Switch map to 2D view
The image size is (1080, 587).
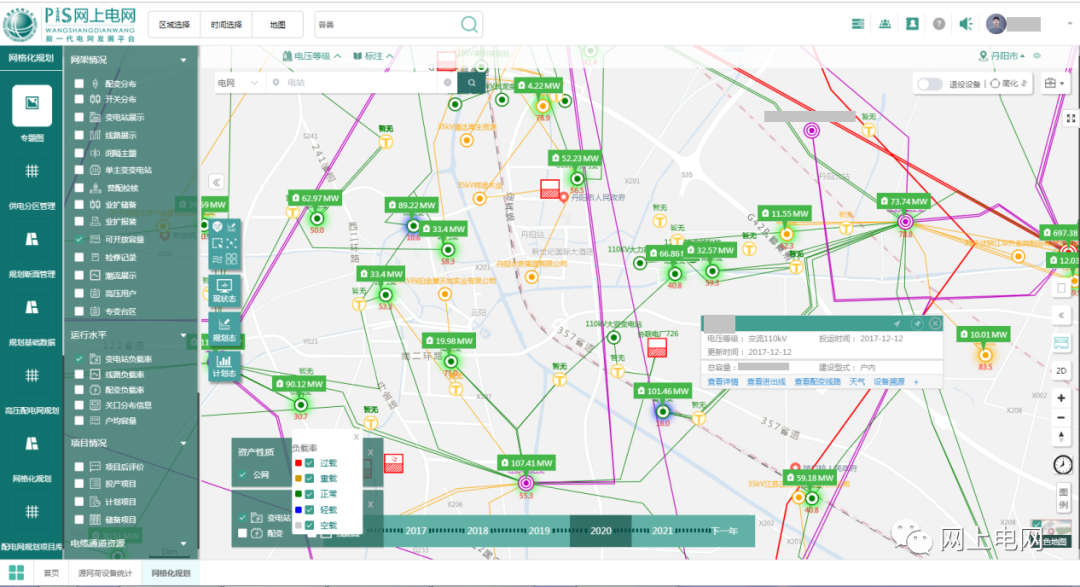1061,371
